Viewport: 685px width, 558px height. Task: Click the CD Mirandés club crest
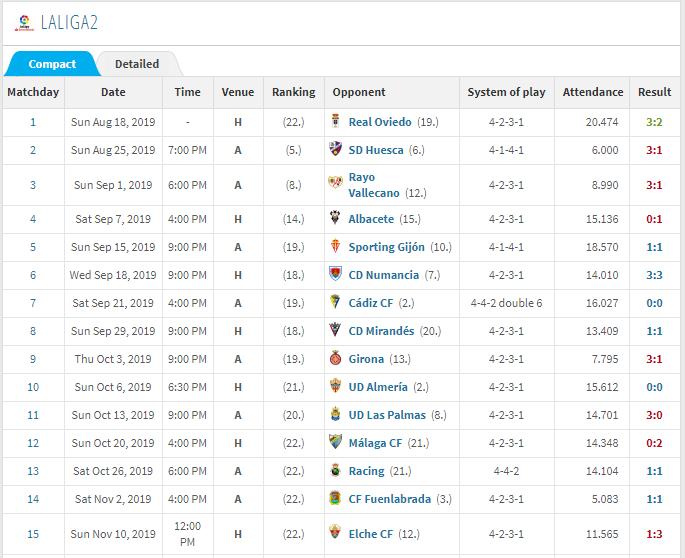point(336,329)
